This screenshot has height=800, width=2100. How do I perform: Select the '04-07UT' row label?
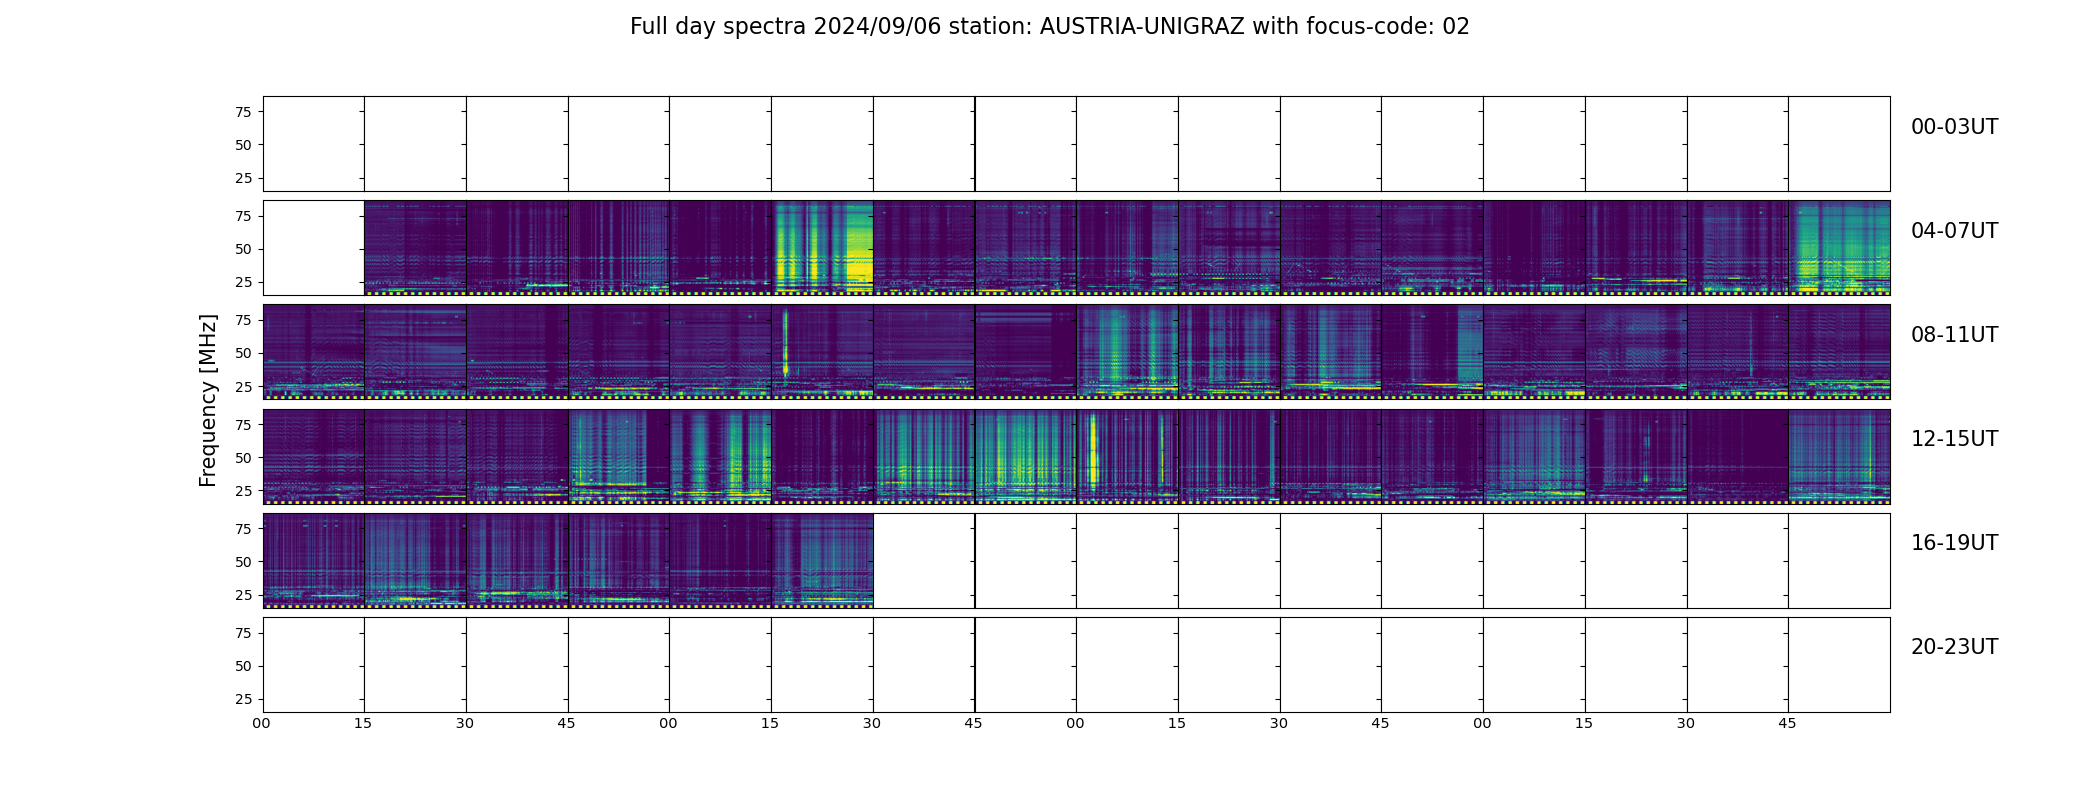click(1954, 231)
